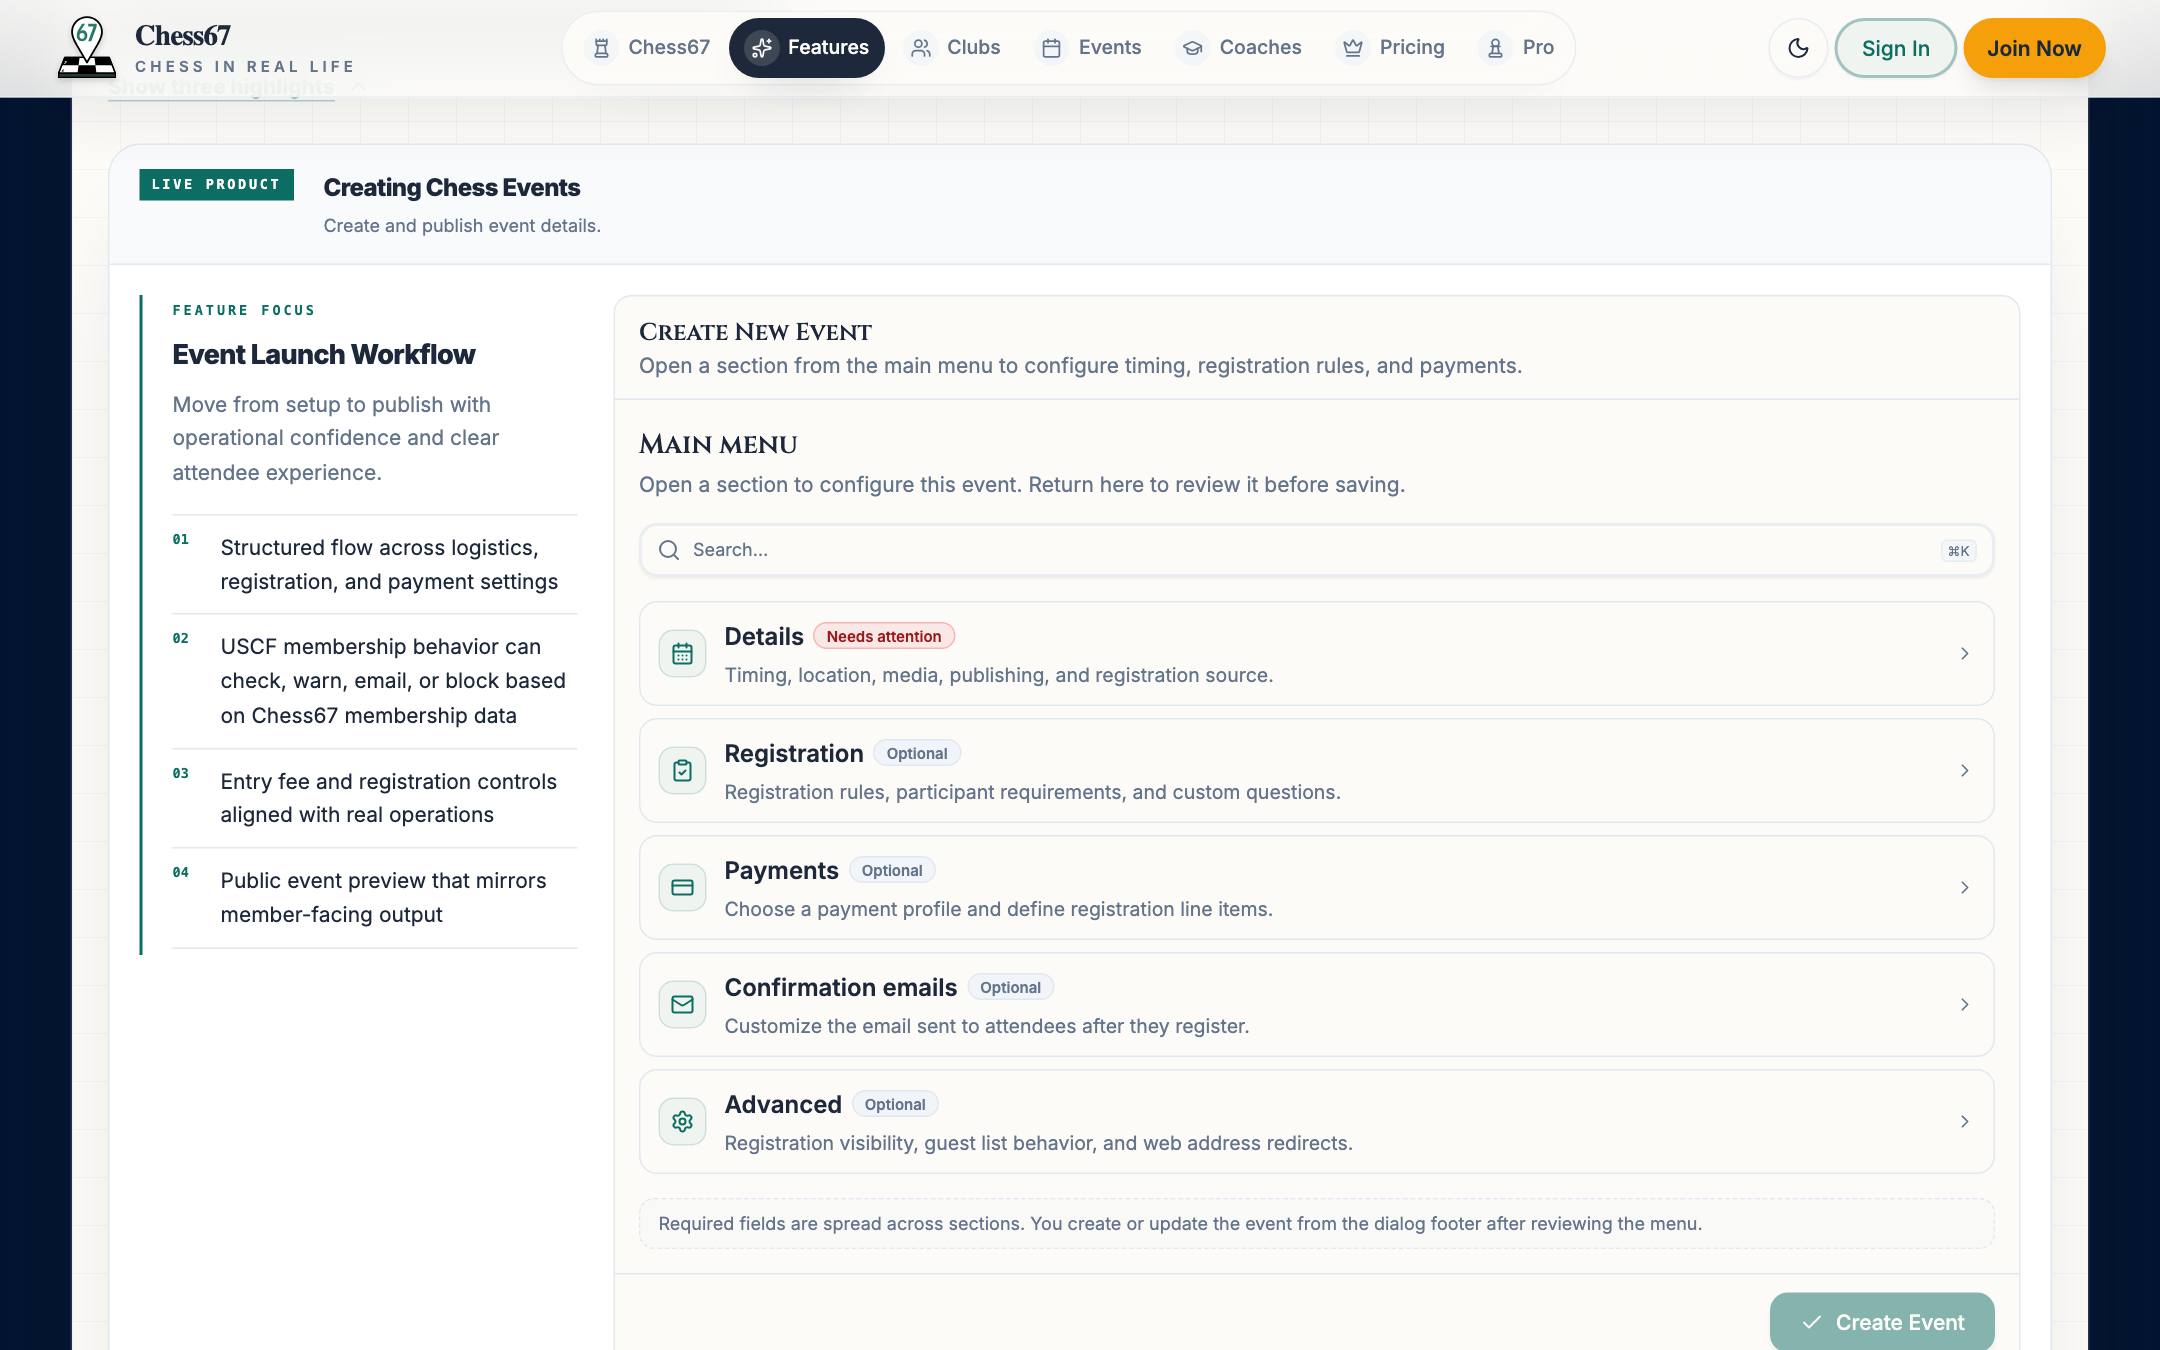The image size is (2160, 1350).
Task: Expand the Payments section chevron
Action: click(x=1964, y=888)
